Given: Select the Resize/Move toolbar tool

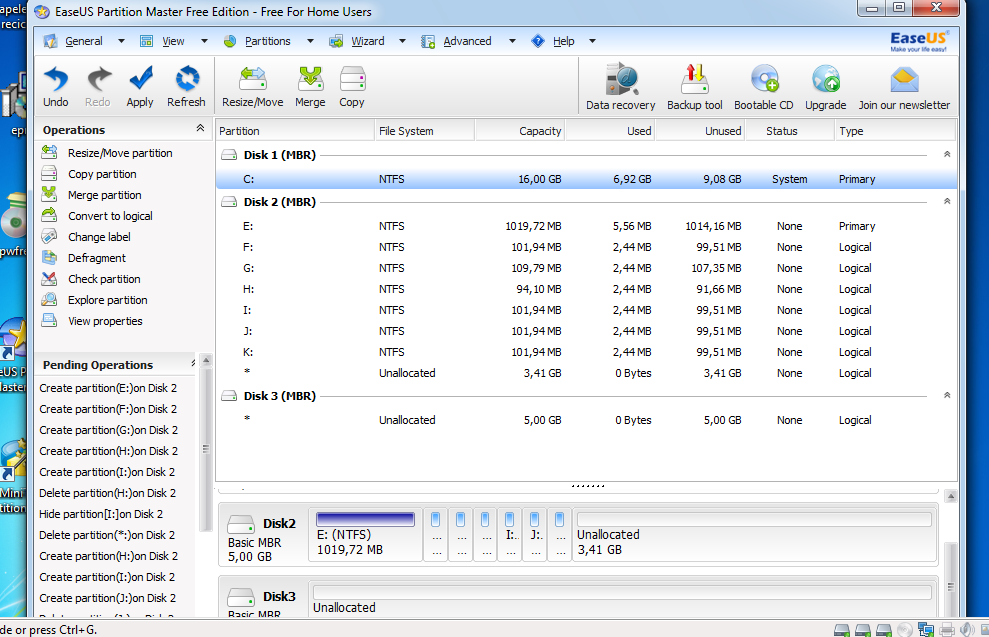Looking at the screenshot, I should (x=252, y=86).
